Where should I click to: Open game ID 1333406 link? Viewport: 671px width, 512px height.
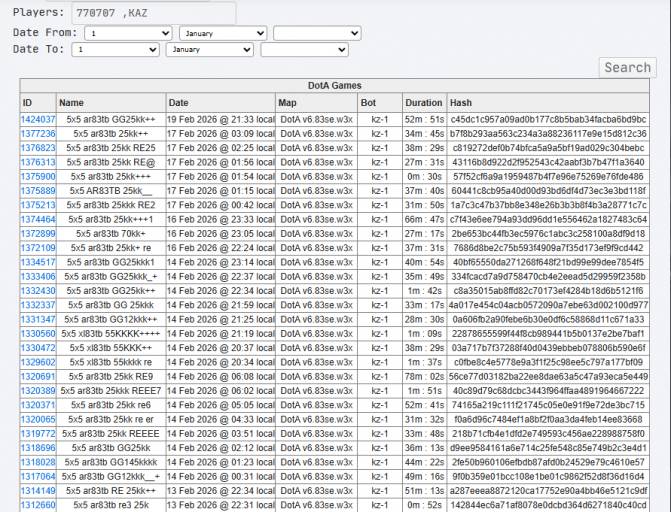pyautogui.click(x=38, y=277)
